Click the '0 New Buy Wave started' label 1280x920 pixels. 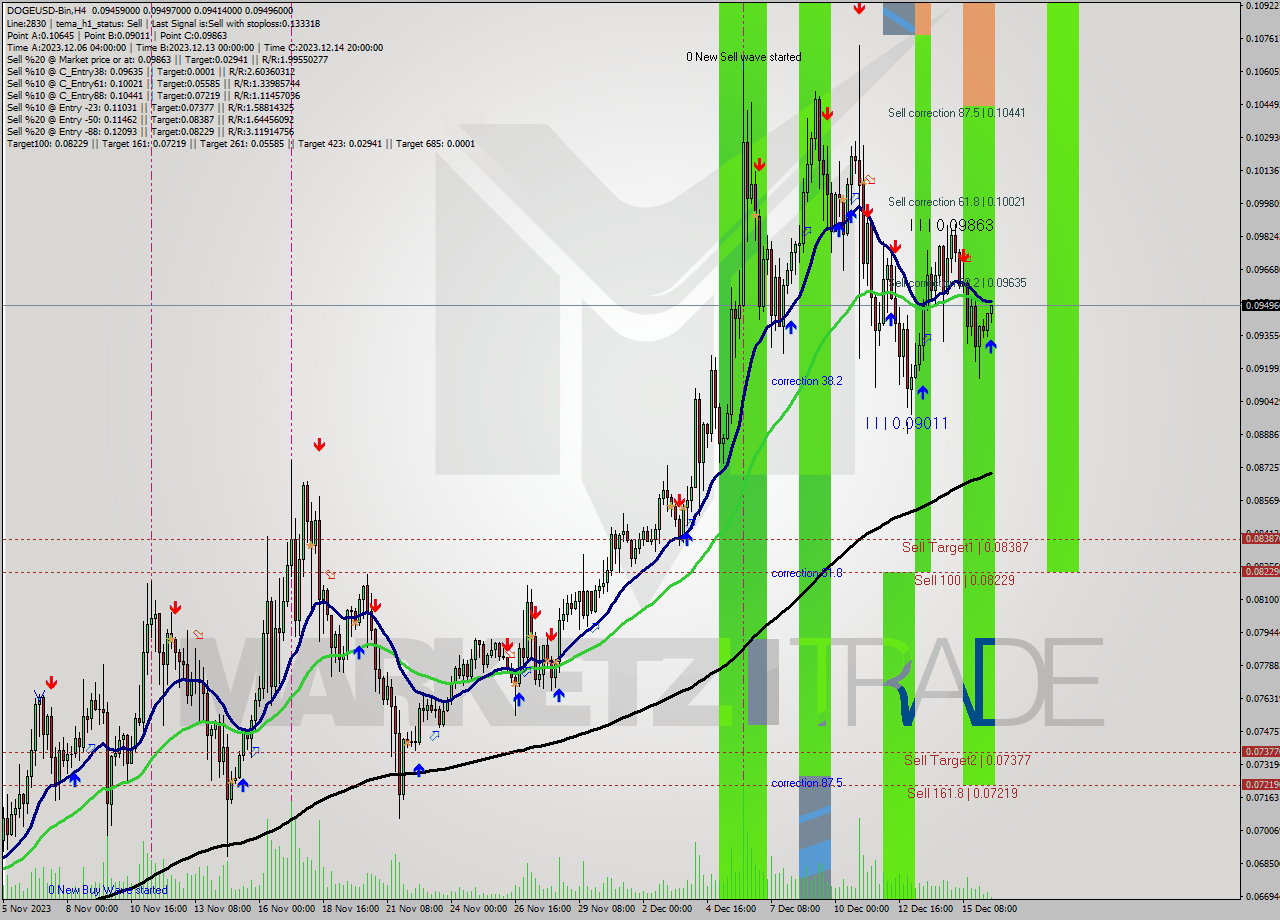(108, 890)
